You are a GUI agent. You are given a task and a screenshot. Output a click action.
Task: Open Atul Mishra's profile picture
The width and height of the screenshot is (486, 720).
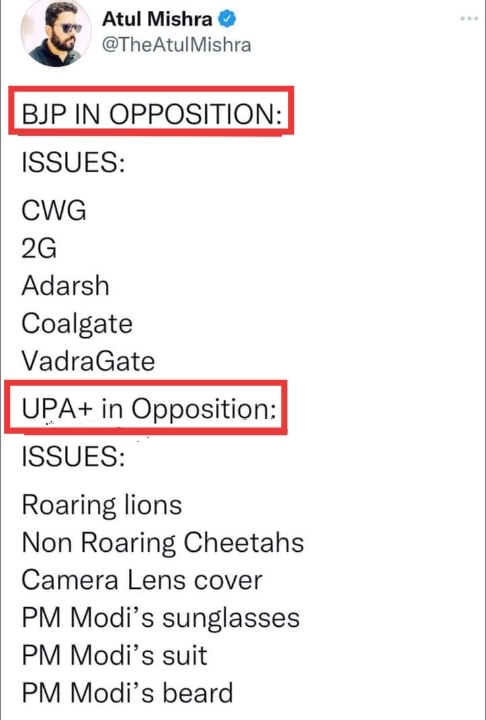coord(56,33)
